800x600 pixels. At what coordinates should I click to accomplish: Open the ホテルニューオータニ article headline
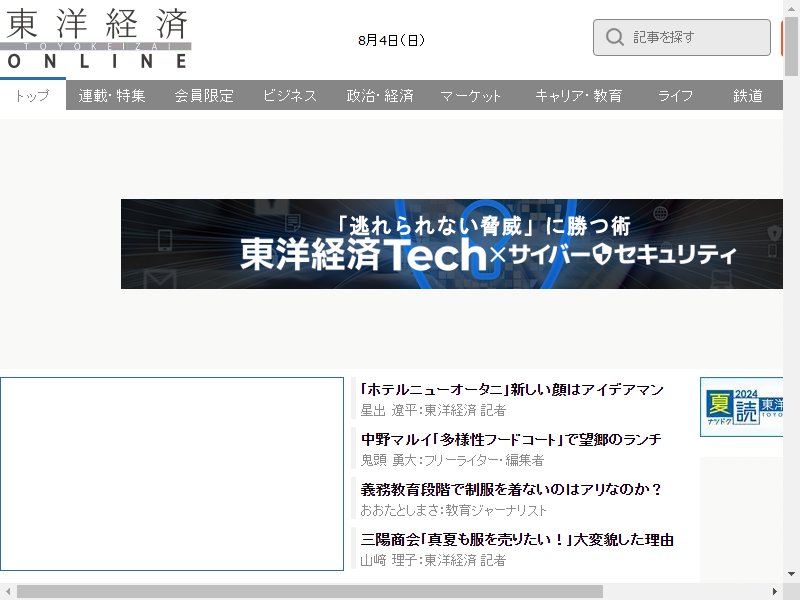click(x=511, y=389)
